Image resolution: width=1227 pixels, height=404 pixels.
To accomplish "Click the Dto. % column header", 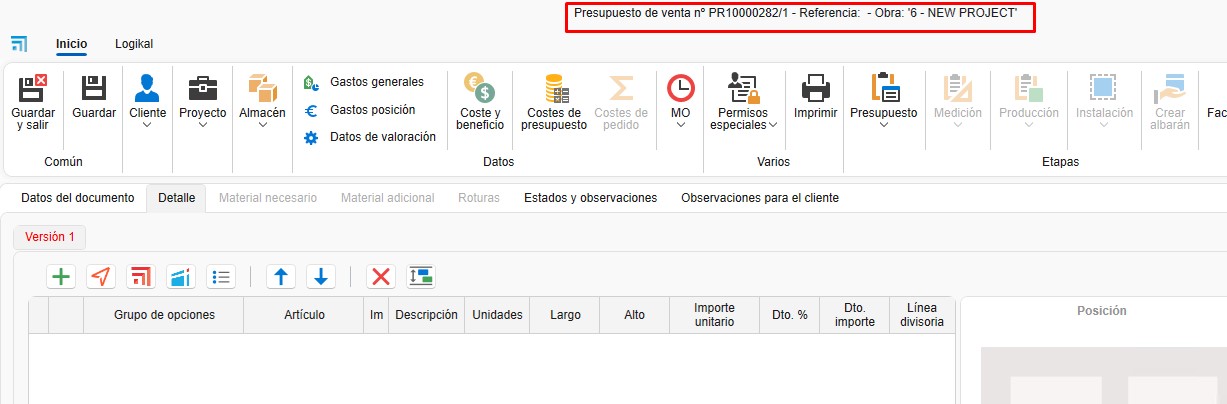I will 790,315.
